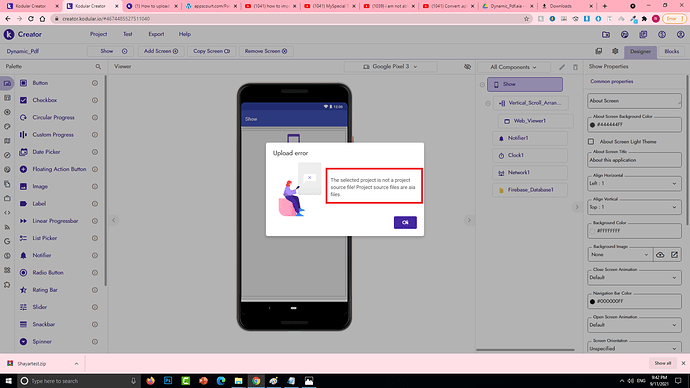Toggle hidden components visibility eye icon
The height and width of the screenshot is (388, 690).
click(x=467, y=67)
